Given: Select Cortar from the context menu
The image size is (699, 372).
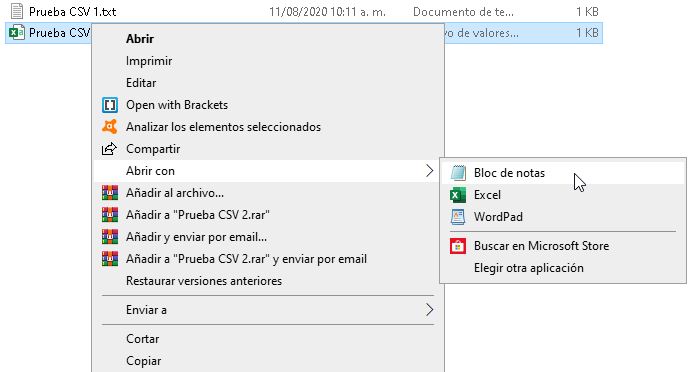Looking at the screenshot, I should click(143, 339).
